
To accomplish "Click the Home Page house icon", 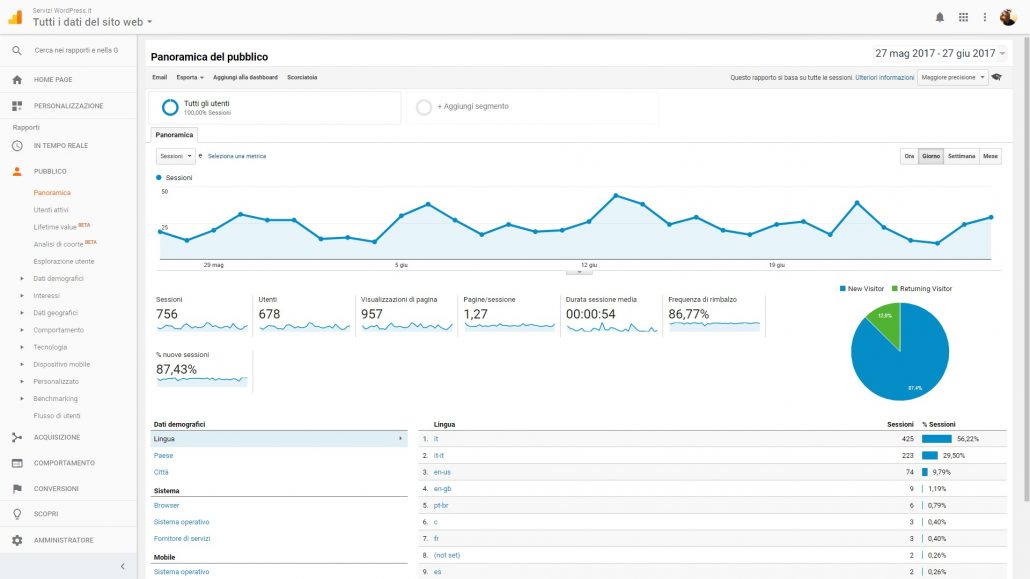I will click(x=17, y=80).
